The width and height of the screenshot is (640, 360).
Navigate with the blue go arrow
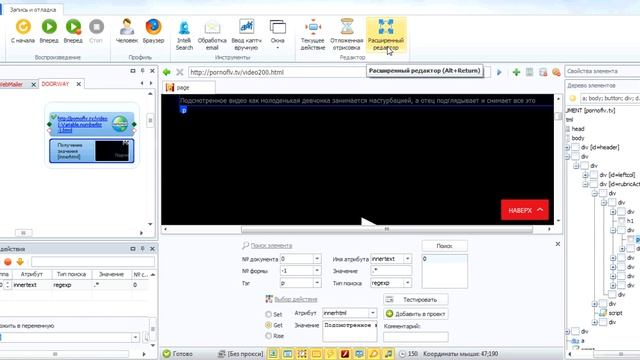point(499,72)
